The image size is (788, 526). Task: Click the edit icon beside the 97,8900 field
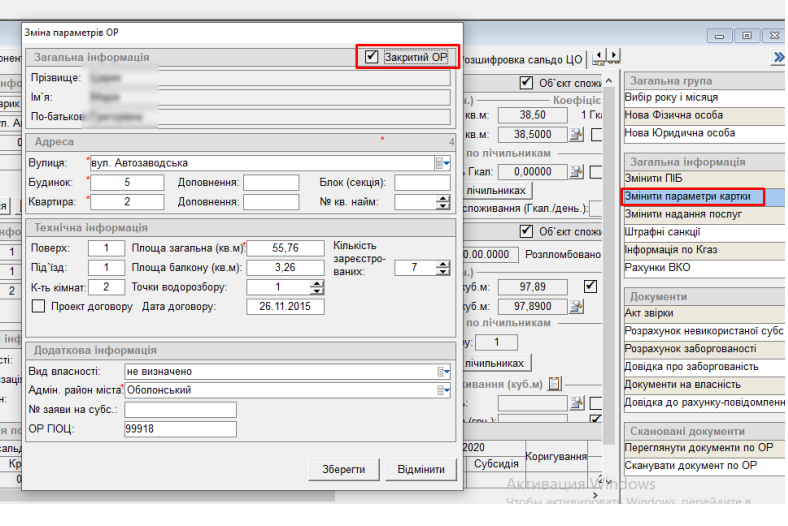576,306
